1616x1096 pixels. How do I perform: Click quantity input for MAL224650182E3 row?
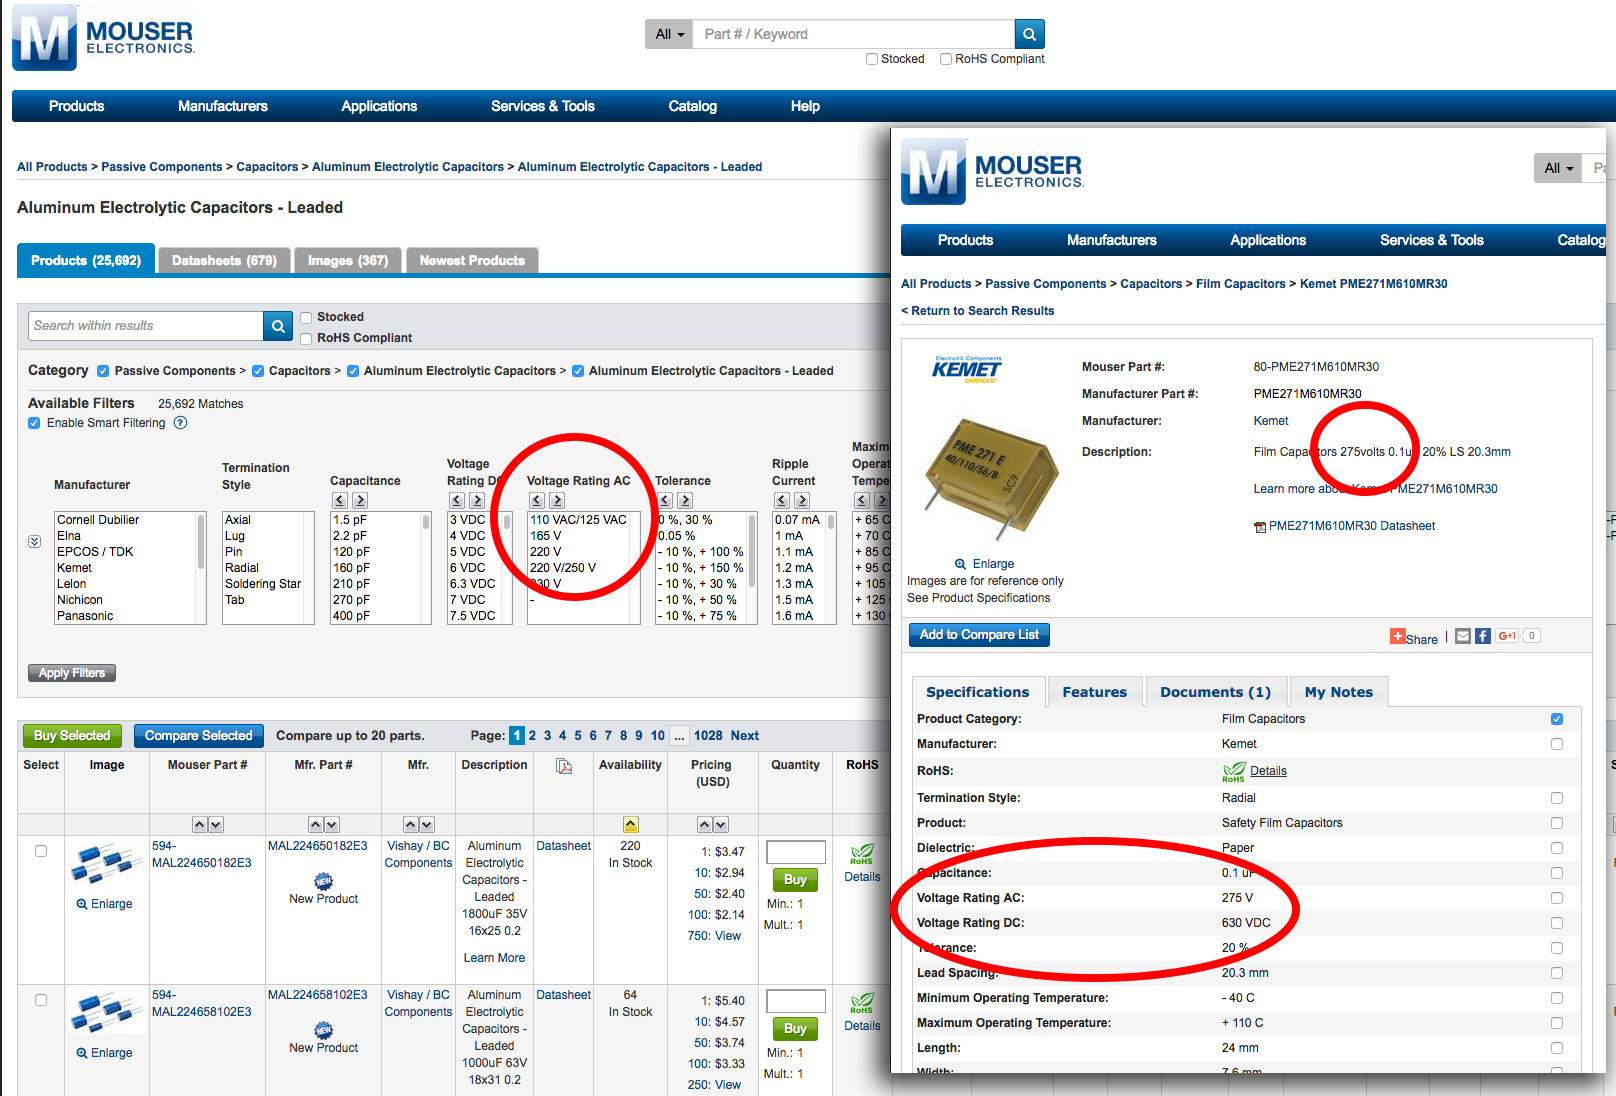pyautogui.click(x=796, y=852)
